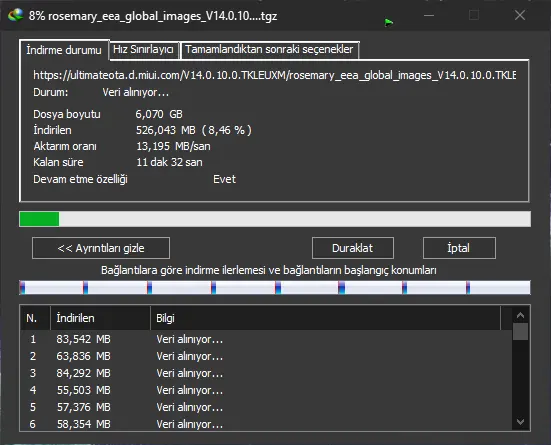Click the İndirilen column header

point(101,318)
